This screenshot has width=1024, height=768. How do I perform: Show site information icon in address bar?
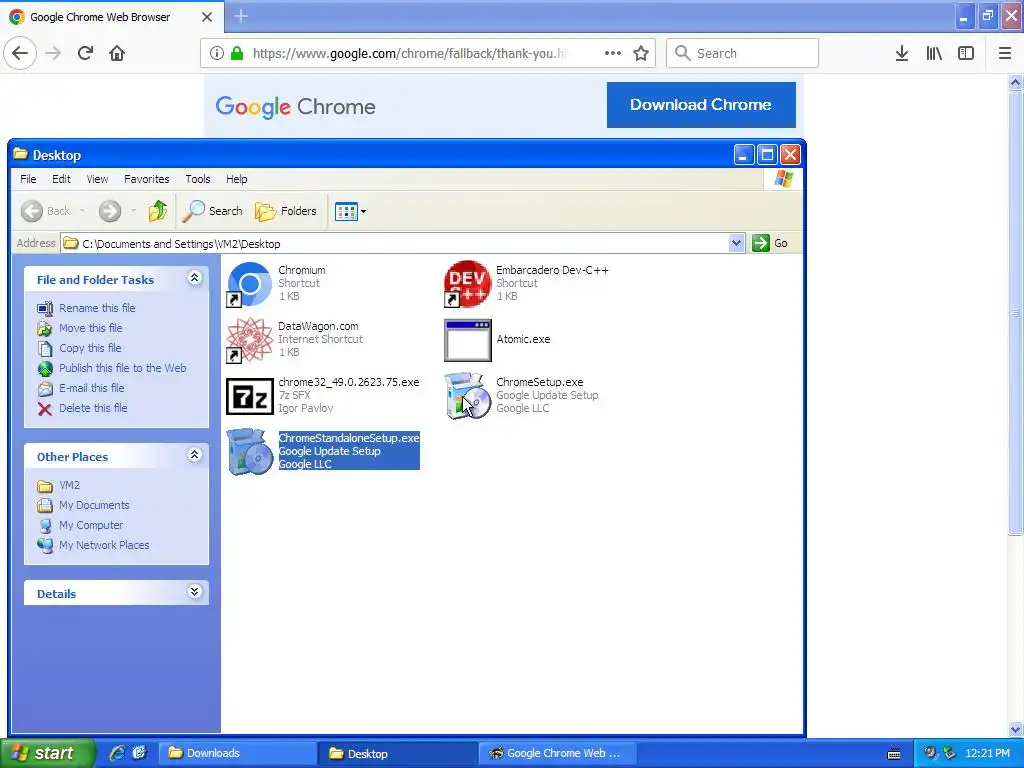coord(216,53)
